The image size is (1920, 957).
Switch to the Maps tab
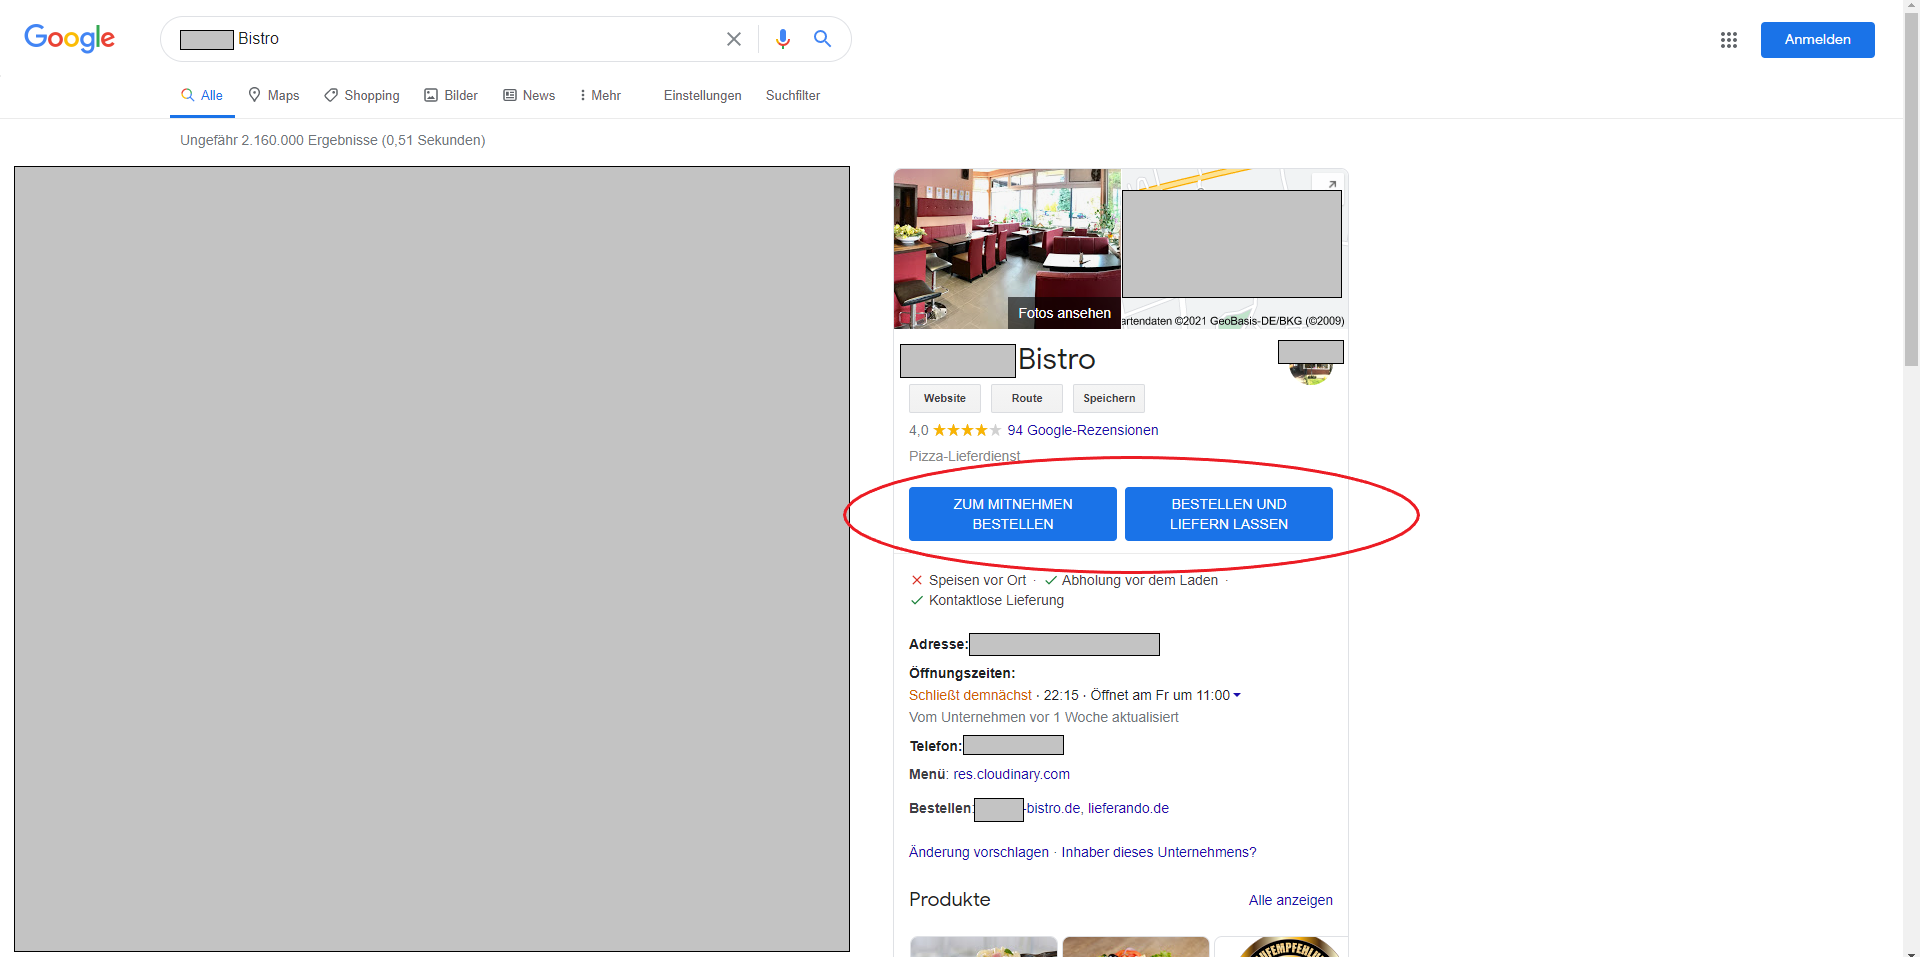pos(274,96)
